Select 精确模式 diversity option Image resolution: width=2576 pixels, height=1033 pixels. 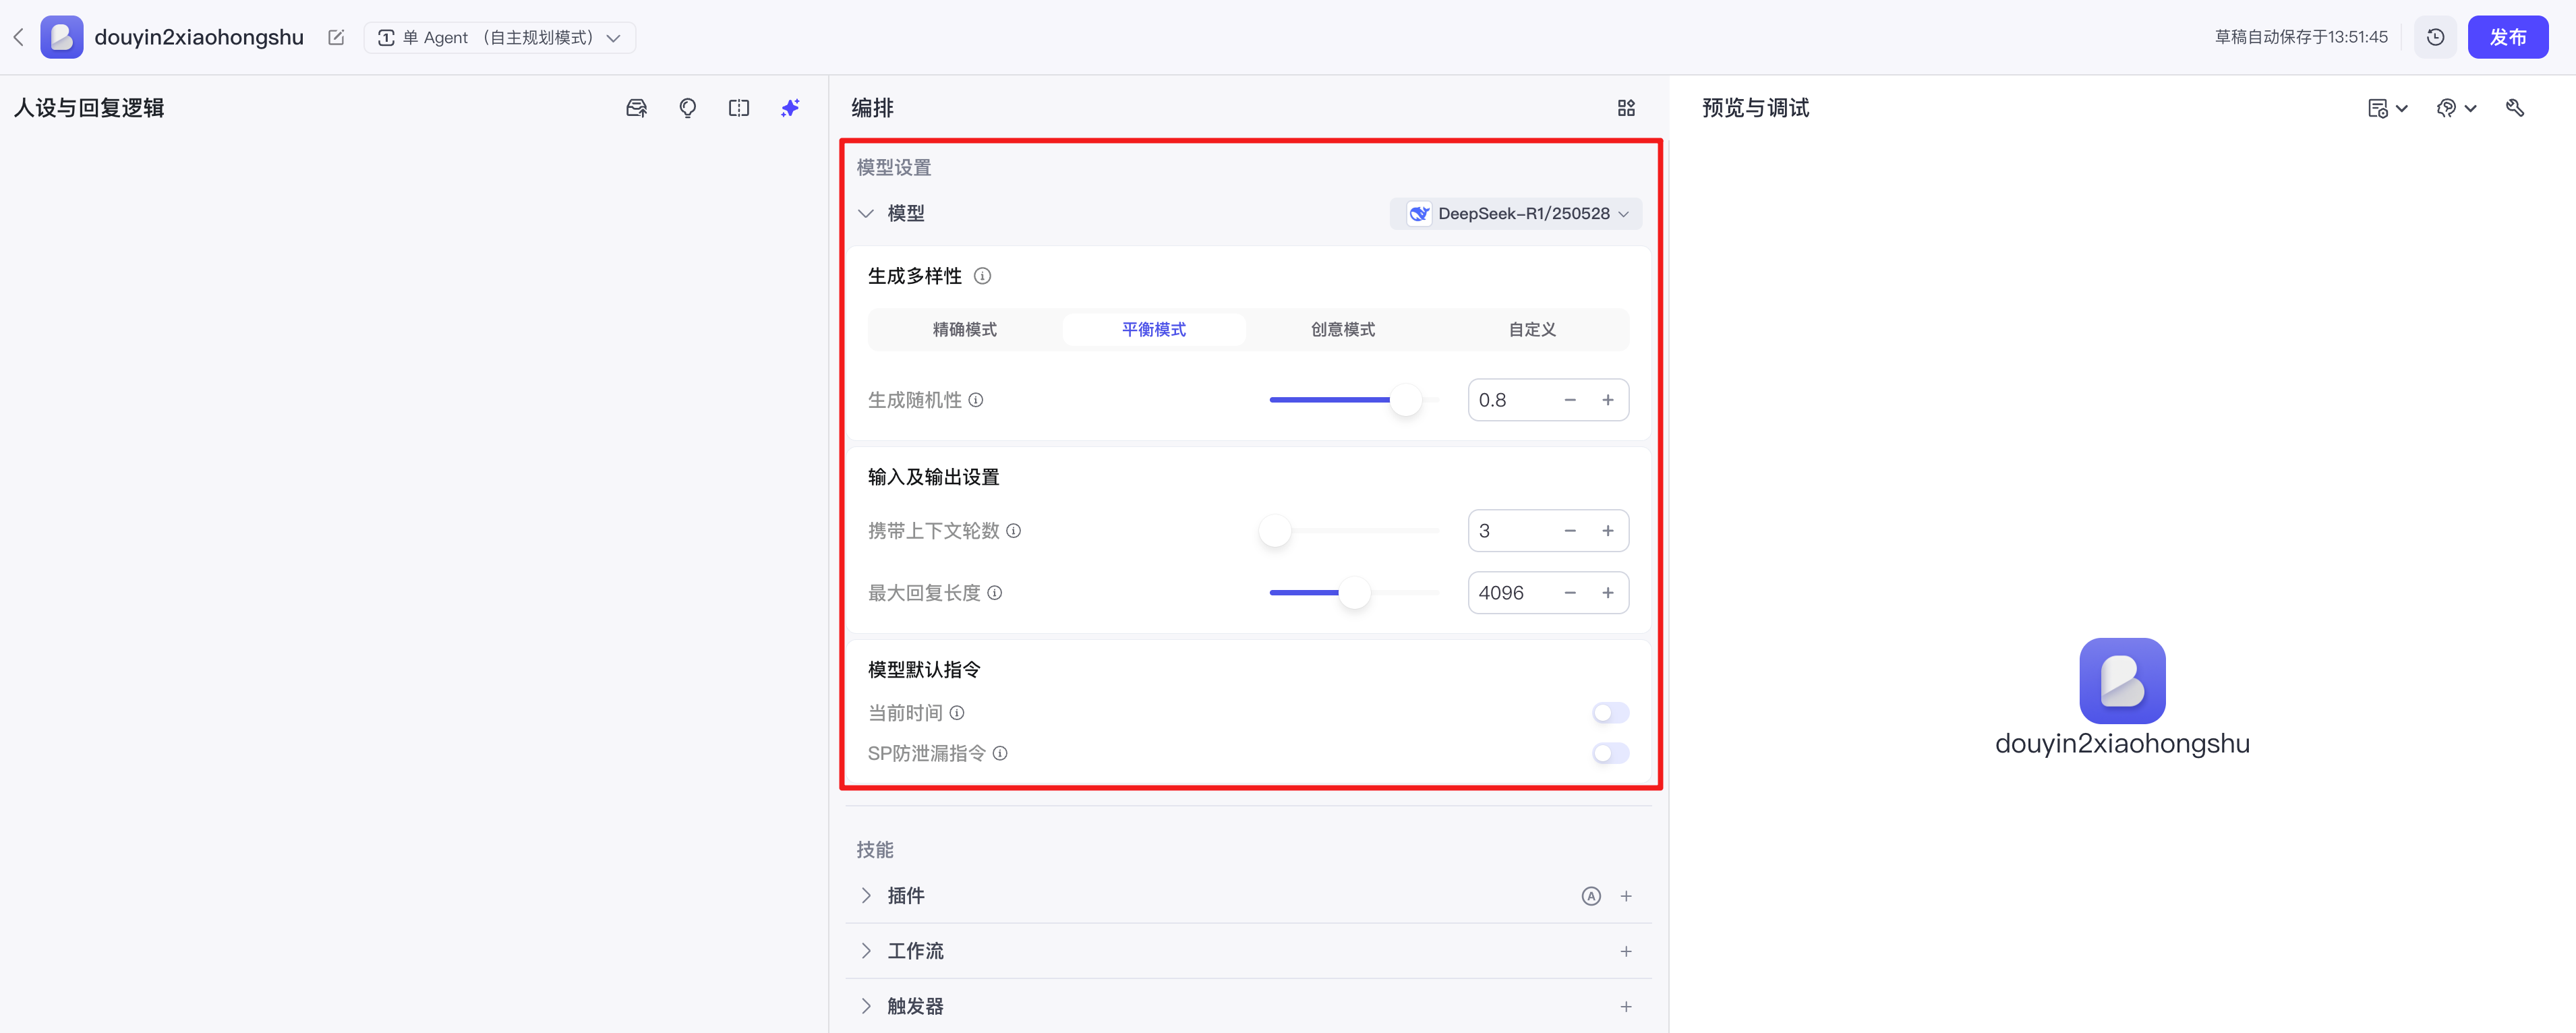[964, 329]
